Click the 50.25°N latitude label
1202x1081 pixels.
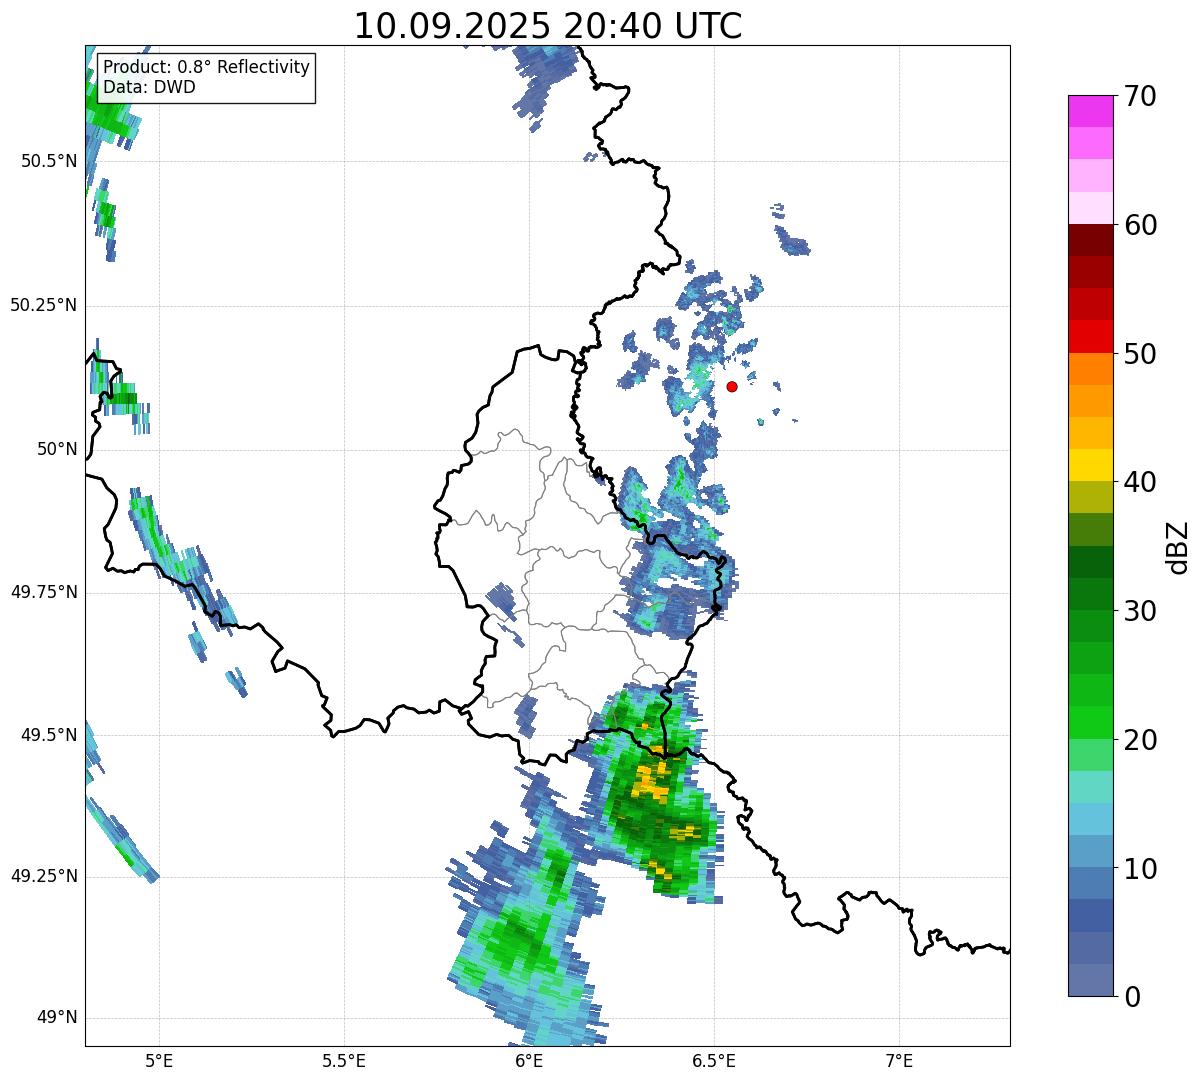click(x=43, y=306)
